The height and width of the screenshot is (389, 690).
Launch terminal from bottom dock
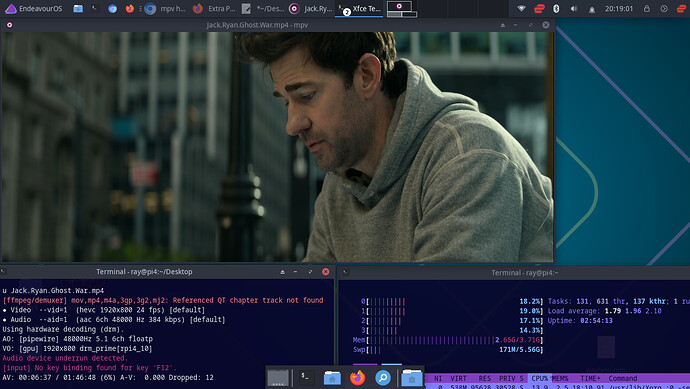point(305,378)
